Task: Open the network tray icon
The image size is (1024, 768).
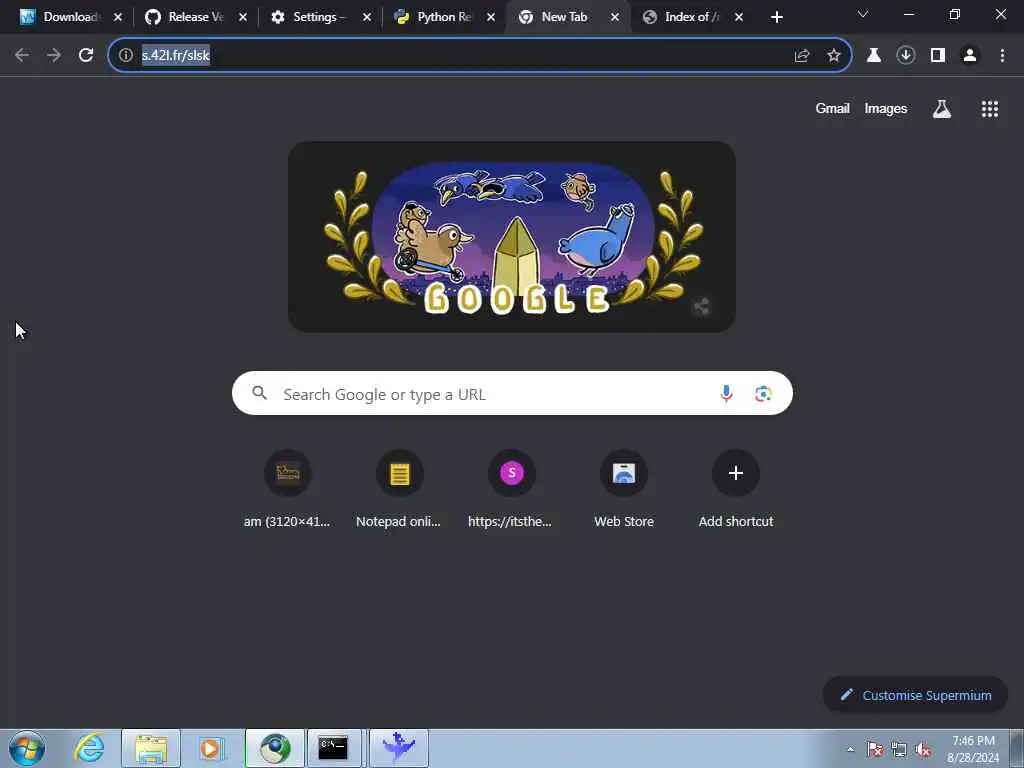Action: pyautogui.click(x=899, y=749)
